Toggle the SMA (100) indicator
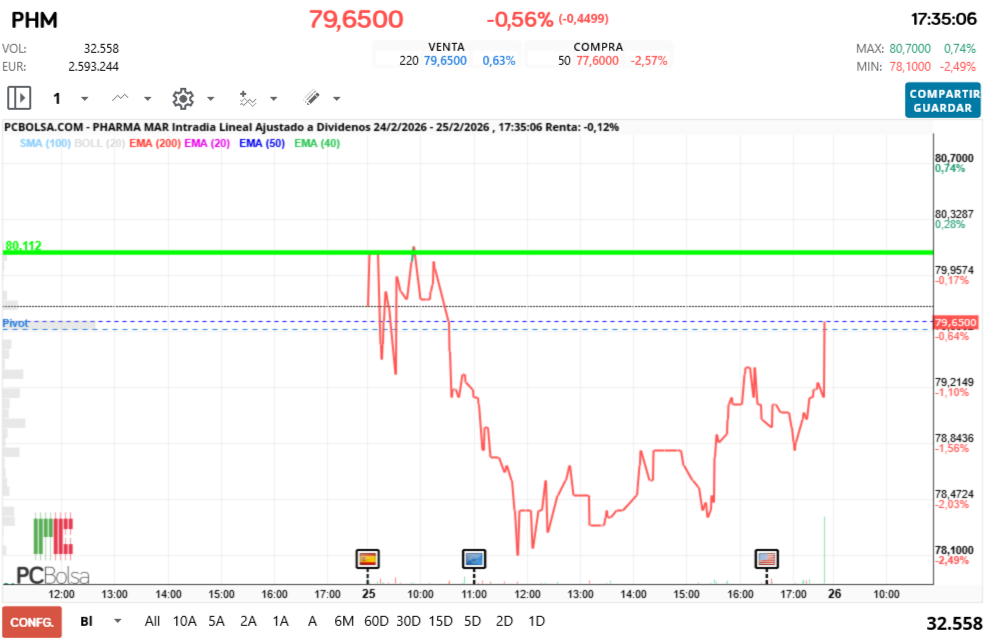Viewport: 996px width, 643px height. [x=44, y=144]
